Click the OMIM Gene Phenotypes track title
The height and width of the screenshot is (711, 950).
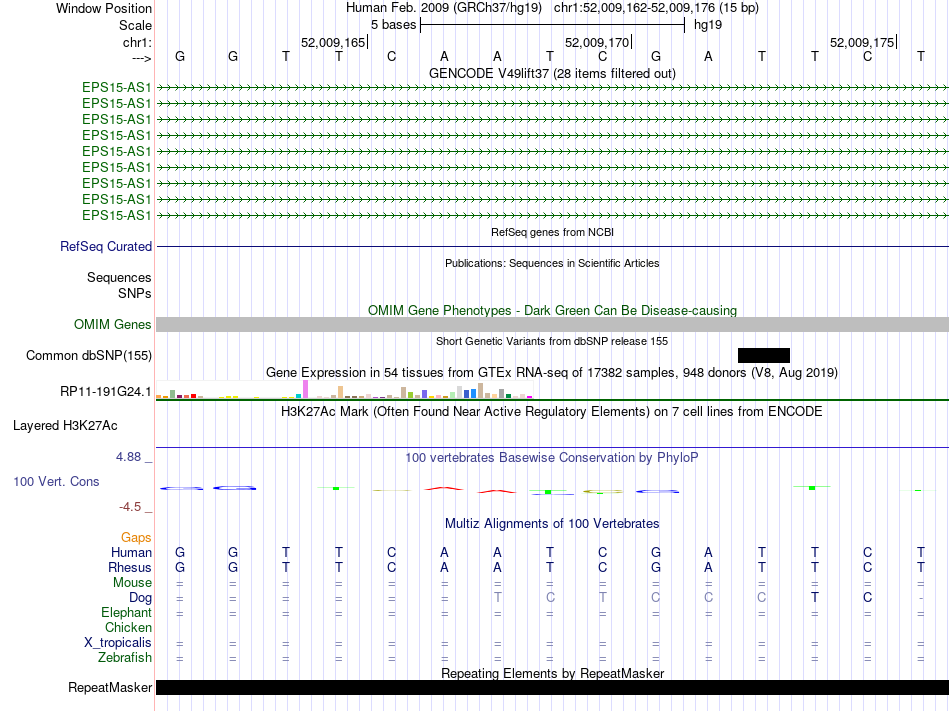coord(552,310)
